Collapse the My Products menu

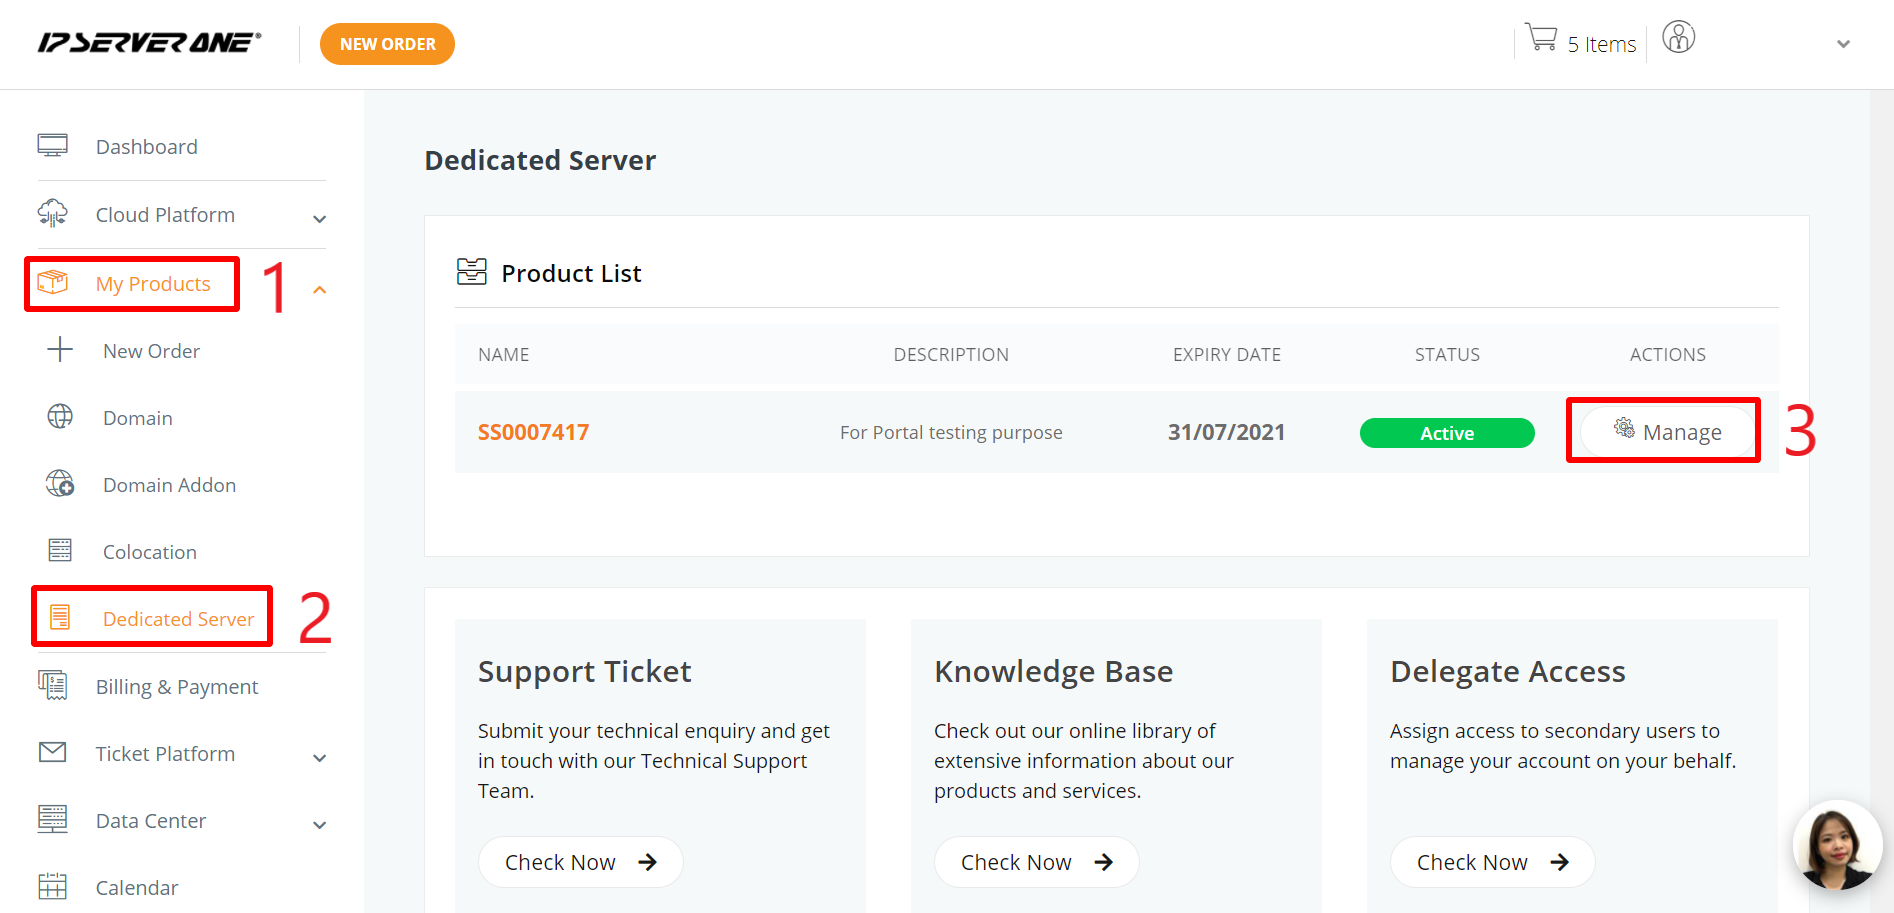(319, 289)
